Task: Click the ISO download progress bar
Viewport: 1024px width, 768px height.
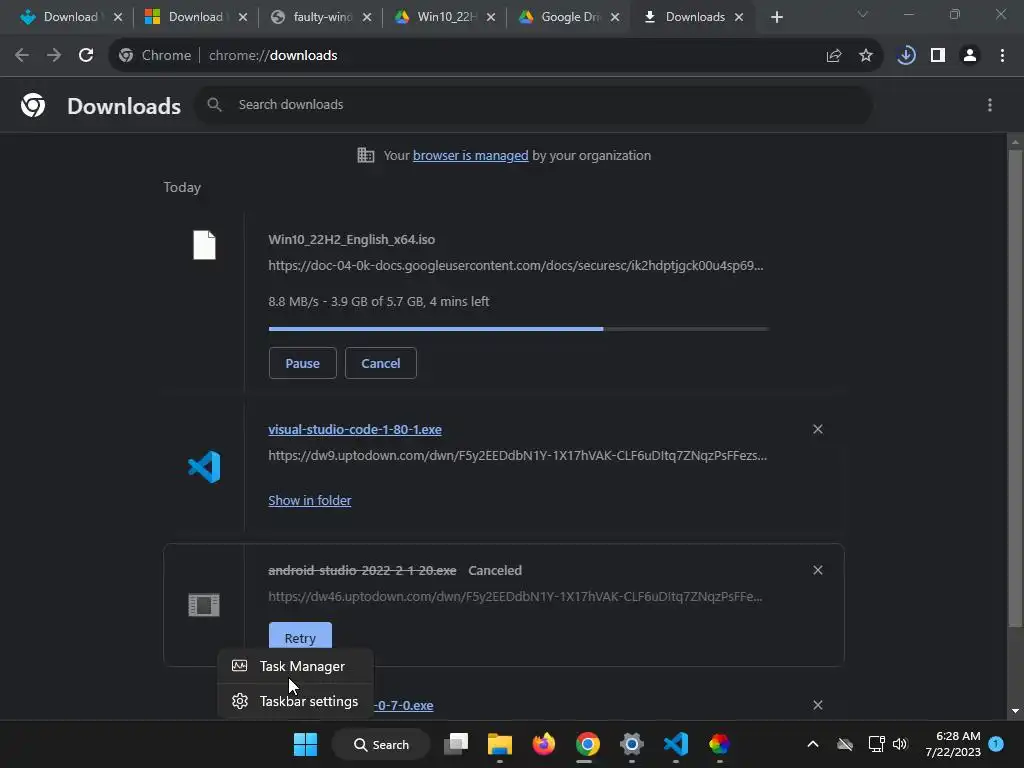Action: point(519,329)
